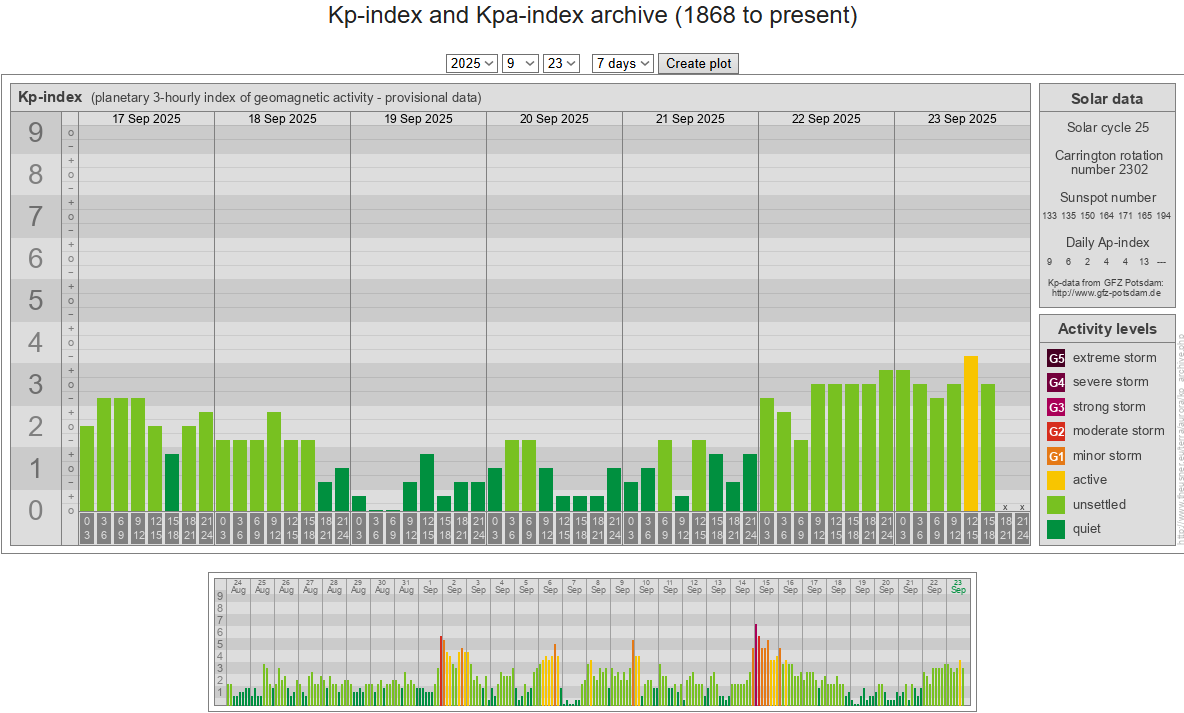
Task: Open the year dropdown showing 2025
Action: (x=472, y=63)
